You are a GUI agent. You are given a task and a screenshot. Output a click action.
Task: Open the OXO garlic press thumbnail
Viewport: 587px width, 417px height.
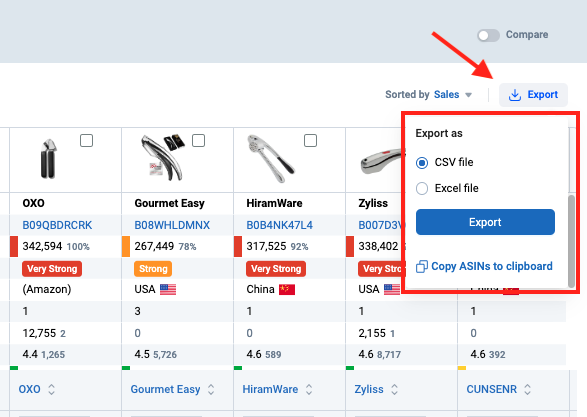(x=48, y=159)
